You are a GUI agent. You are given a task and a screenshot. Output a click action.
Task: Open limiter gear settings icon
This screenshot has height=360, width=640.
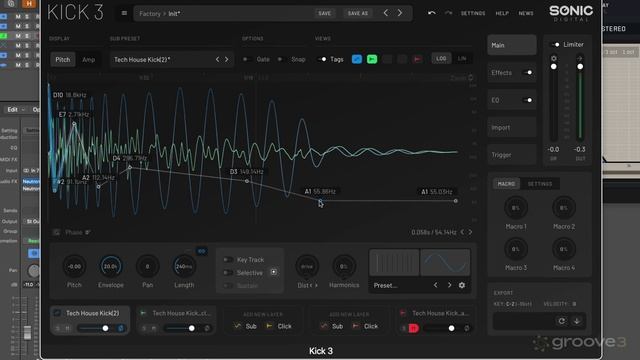pyautogui.click(x=553, y=58)
